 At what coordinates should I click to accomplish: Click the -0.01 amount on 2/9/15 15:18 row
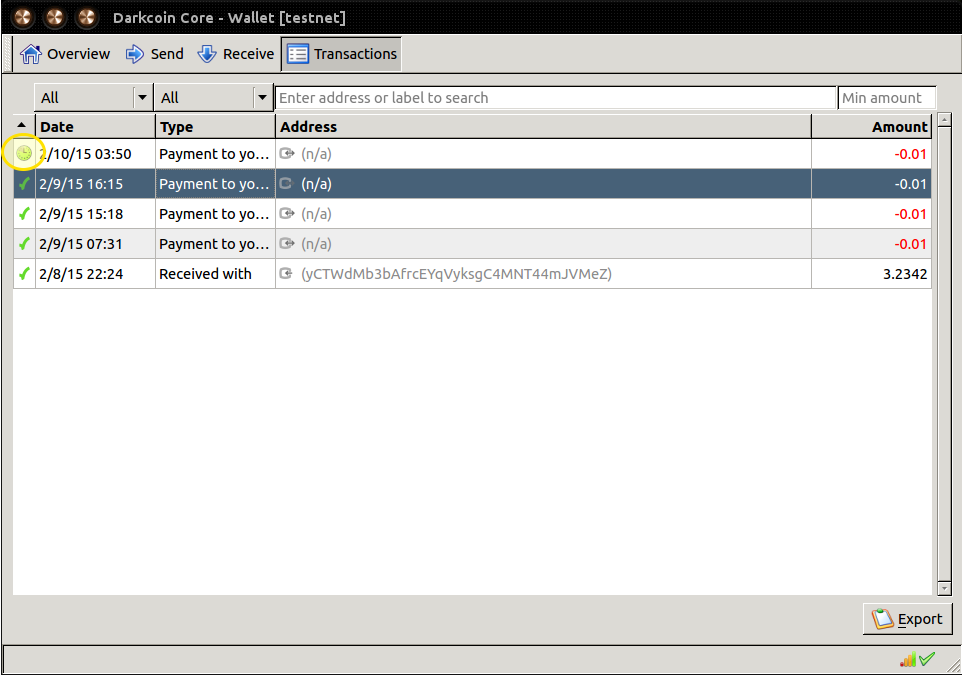point(910,214)
